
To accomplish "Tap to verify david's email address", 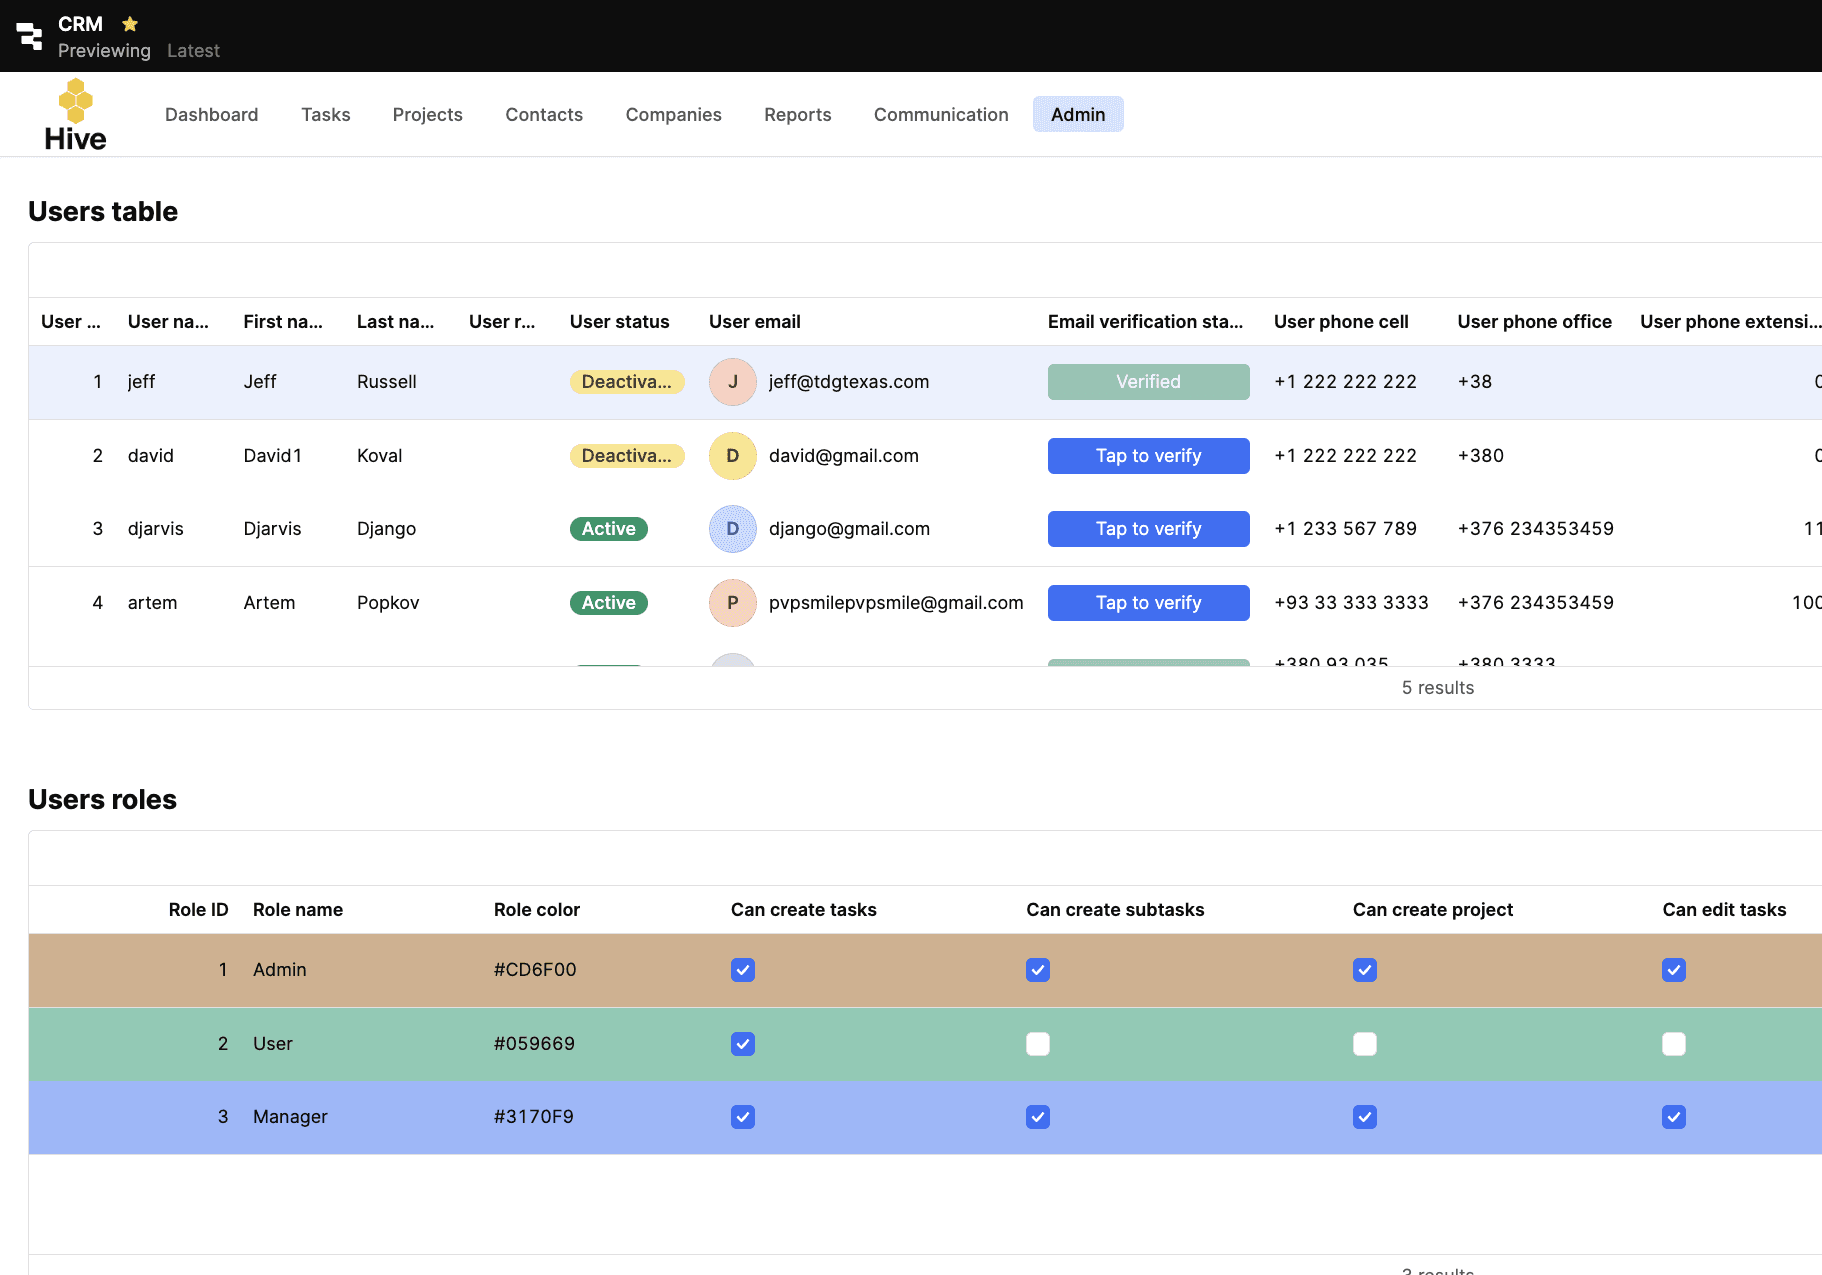I will (x=1147, y=455).
